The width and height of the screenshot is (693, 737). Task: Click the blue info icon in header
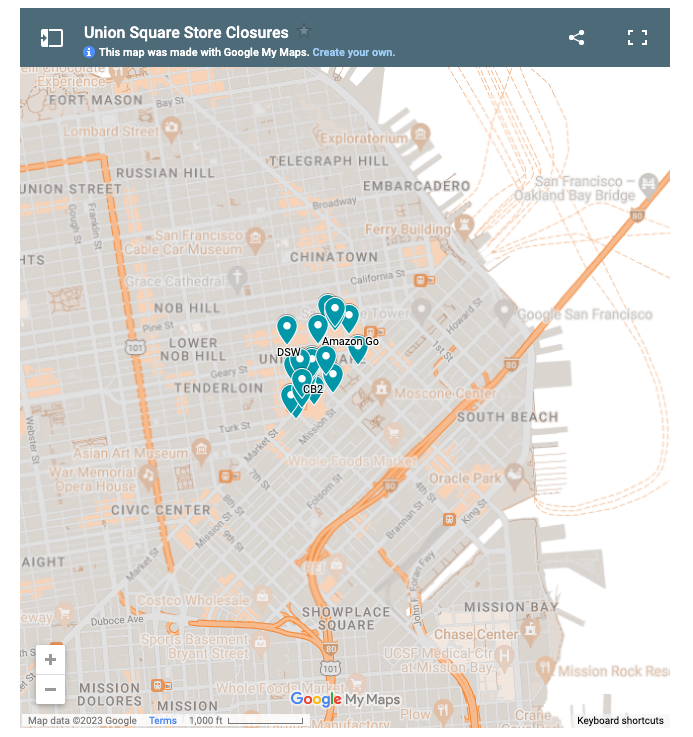click(89, 52)
